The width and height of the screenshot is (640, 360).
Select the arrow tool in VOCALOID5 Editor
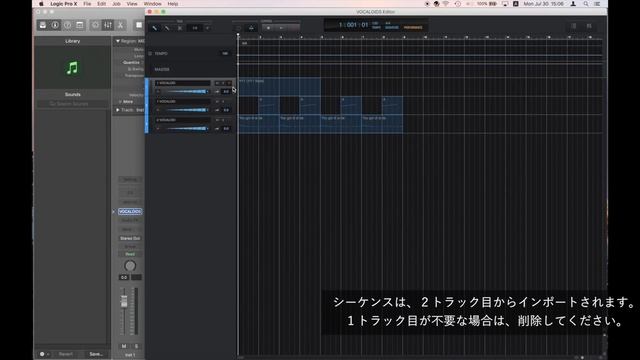(155, 28)
